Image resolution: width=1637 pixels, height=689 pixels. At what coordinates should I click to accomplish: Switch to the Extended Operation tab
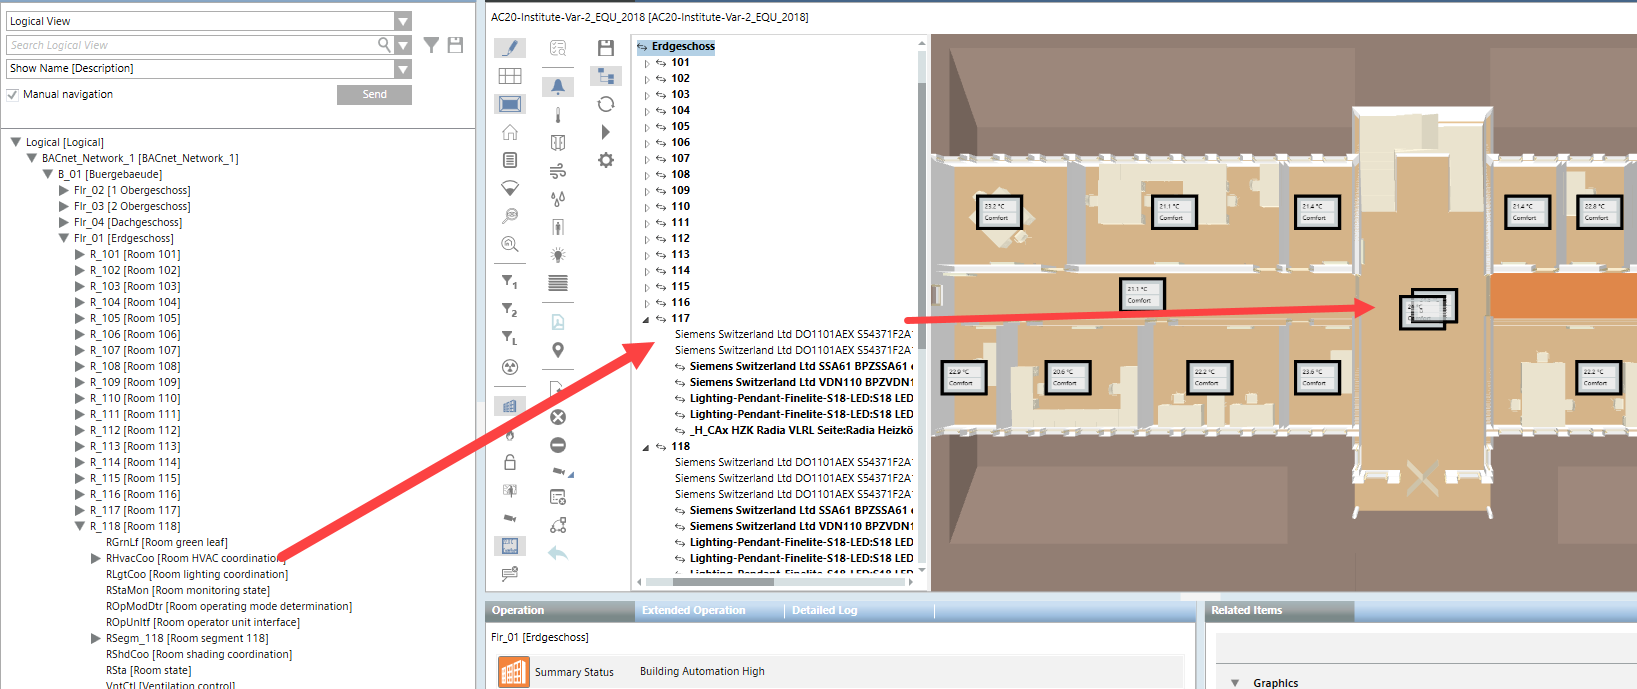[x=693, y=611]
